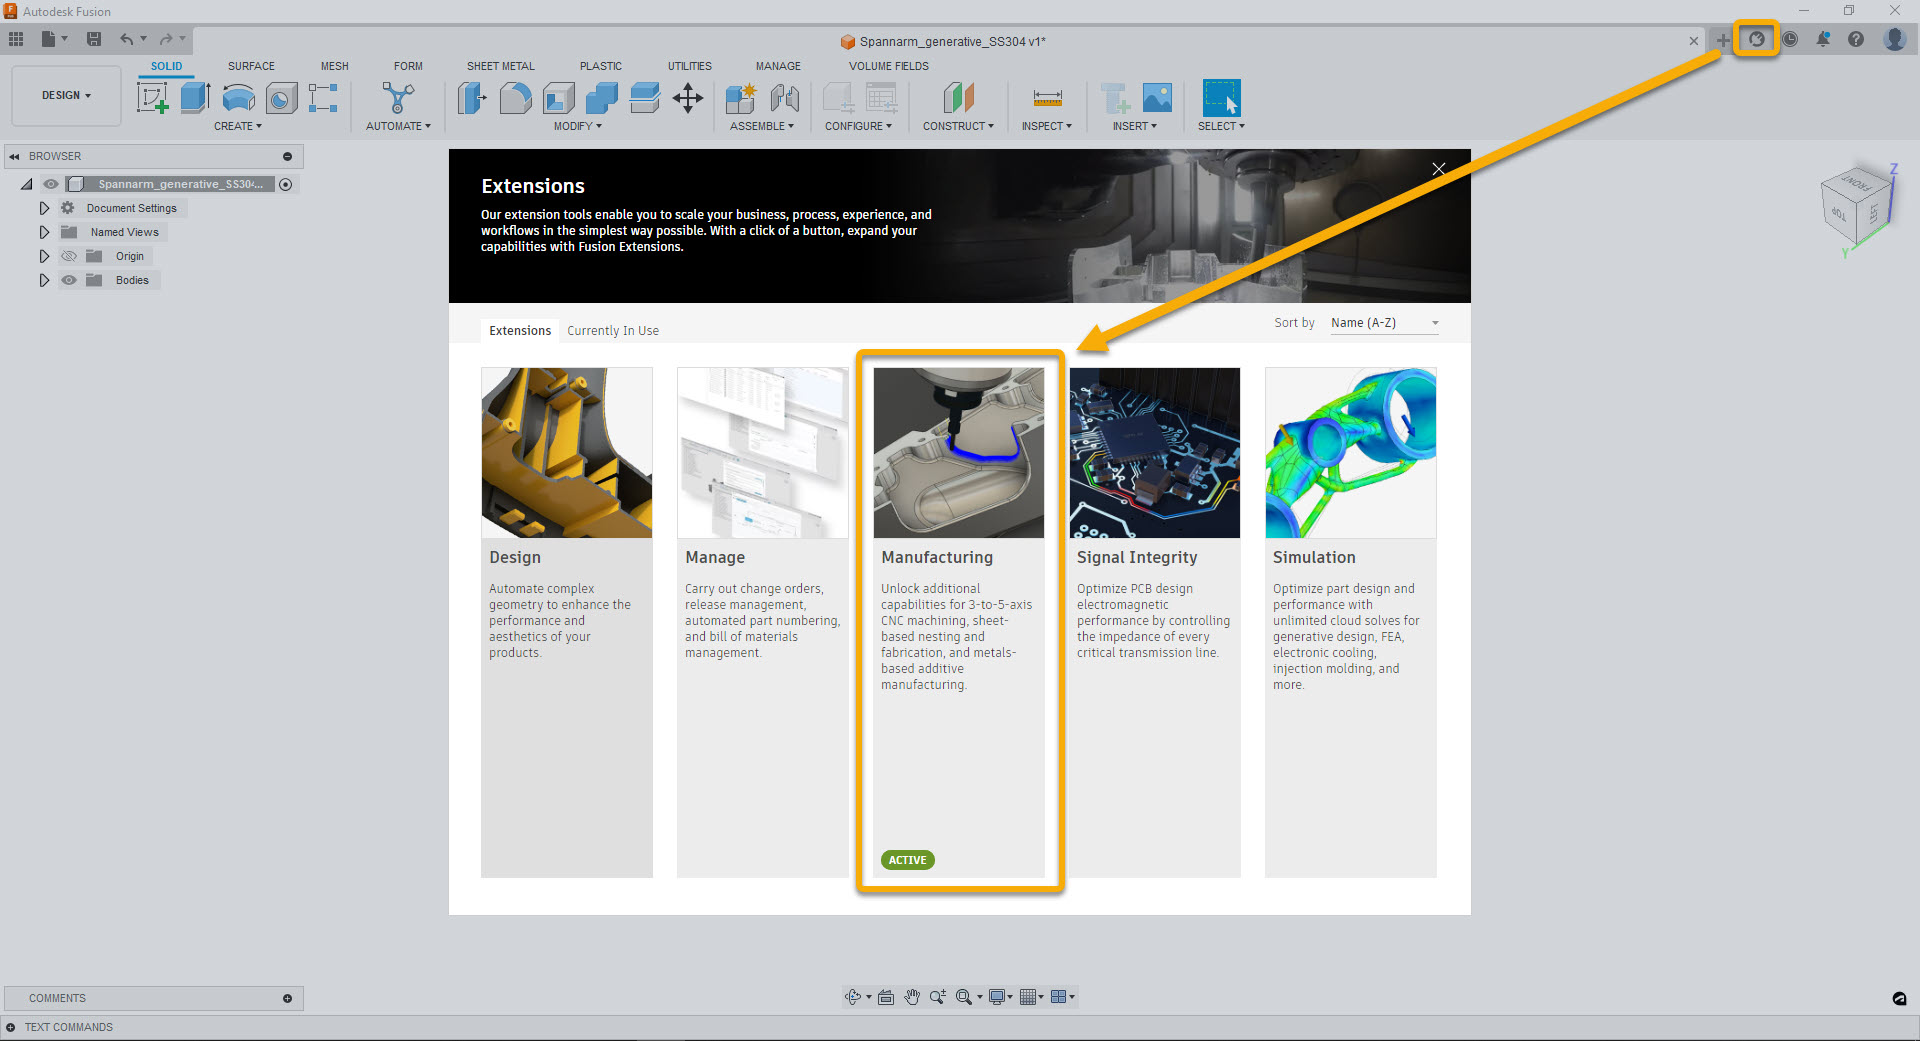
Task: Open the Sort by Name (A-Z) dropdown
Action: [1385, 323]
